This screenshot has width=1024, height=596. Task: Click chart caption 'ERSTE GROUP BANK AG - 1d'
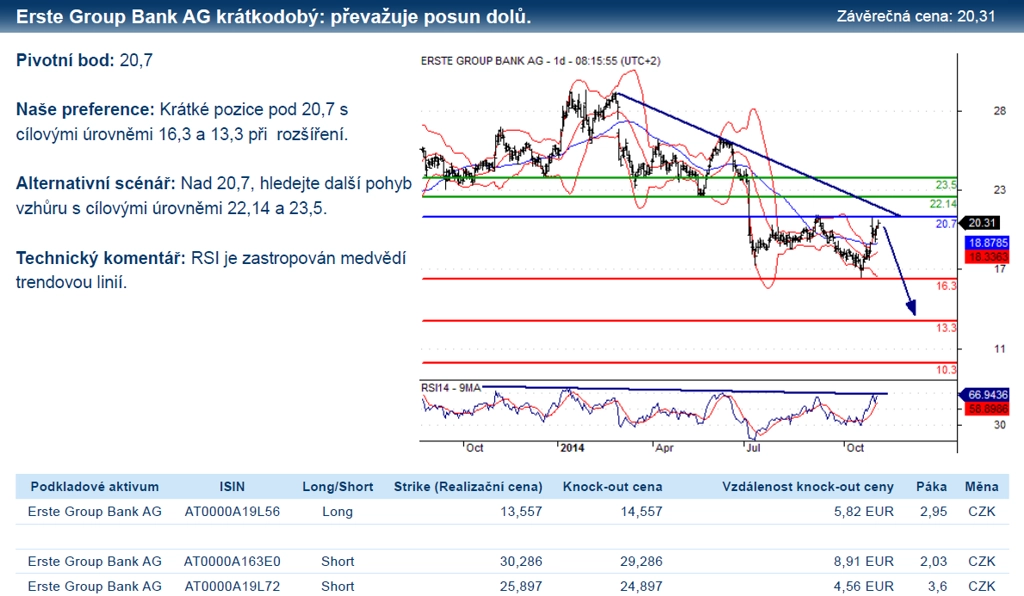[x=493, y=61]
